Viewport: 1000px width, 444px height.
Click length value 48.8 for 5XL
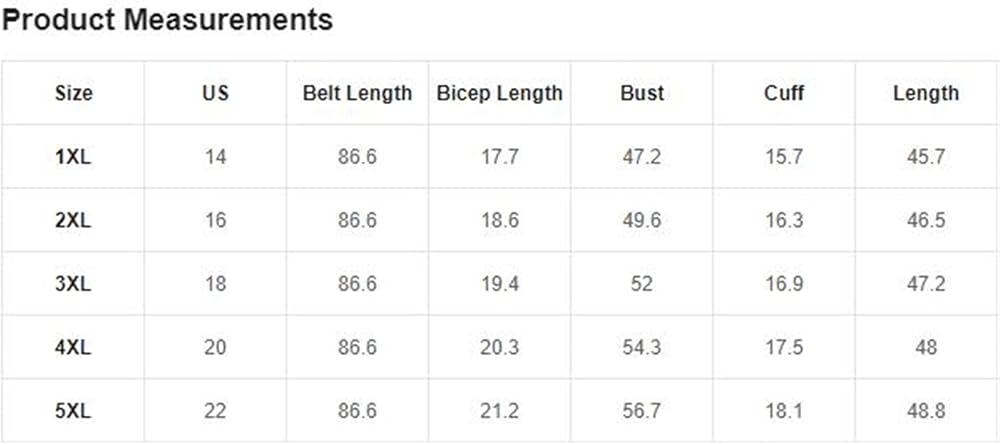click(x=926, y=411)
